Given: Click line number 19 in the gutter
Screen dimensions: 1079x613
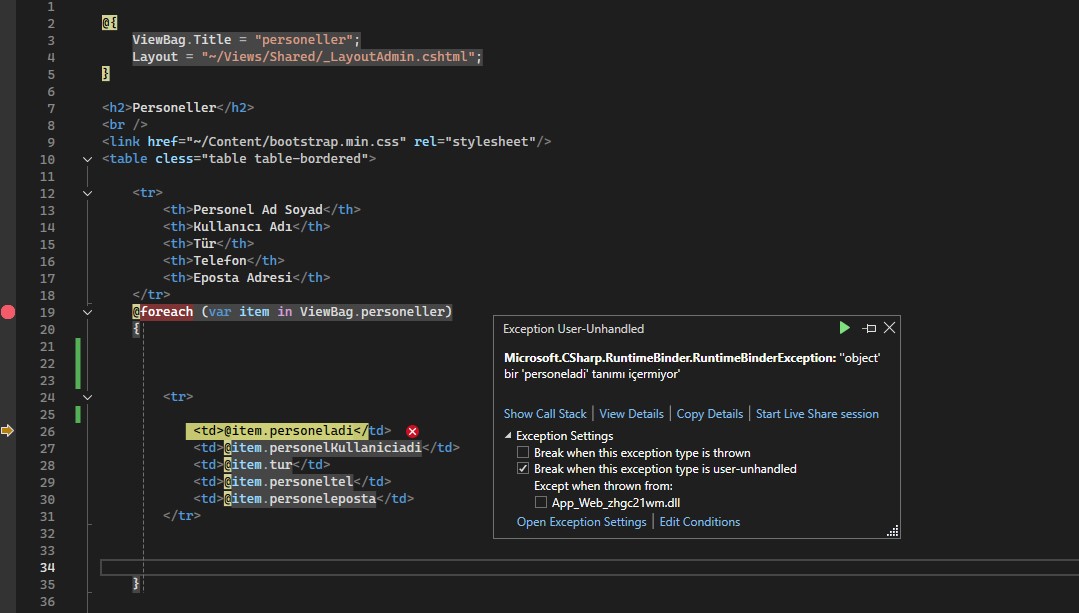Looking at the screenshot, I should click(x=47, y=312).
